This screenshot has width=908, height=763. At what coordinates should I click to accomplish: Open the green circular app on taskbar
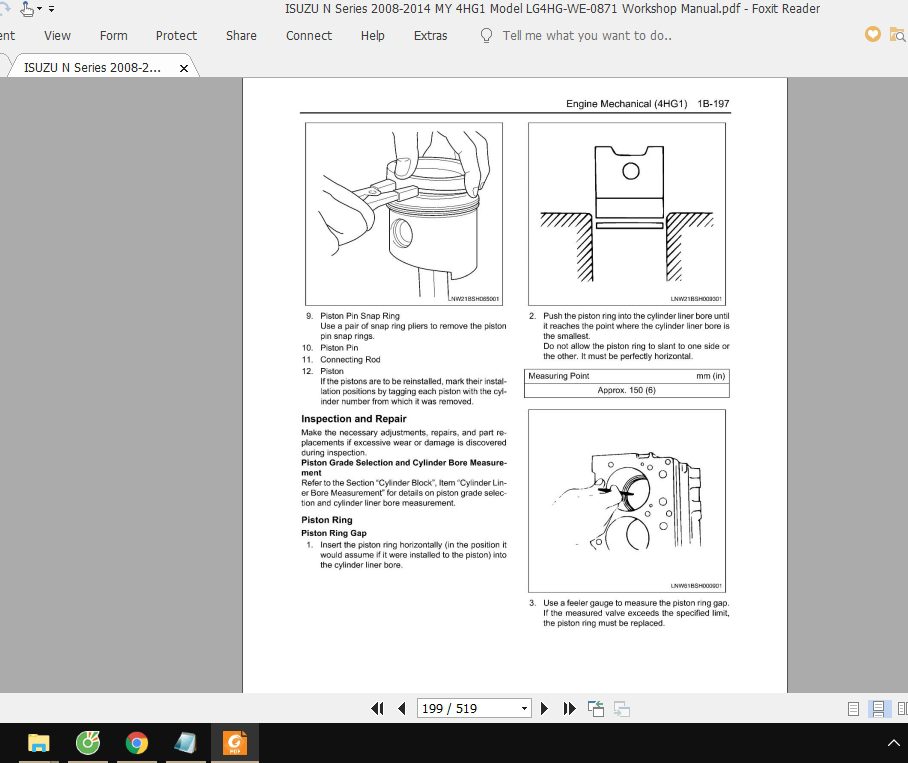click(87, 743)
